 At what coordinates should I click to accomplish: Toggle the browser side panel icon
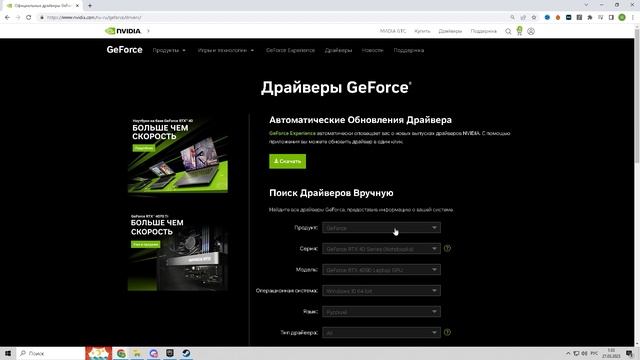(x=611, y=18)
